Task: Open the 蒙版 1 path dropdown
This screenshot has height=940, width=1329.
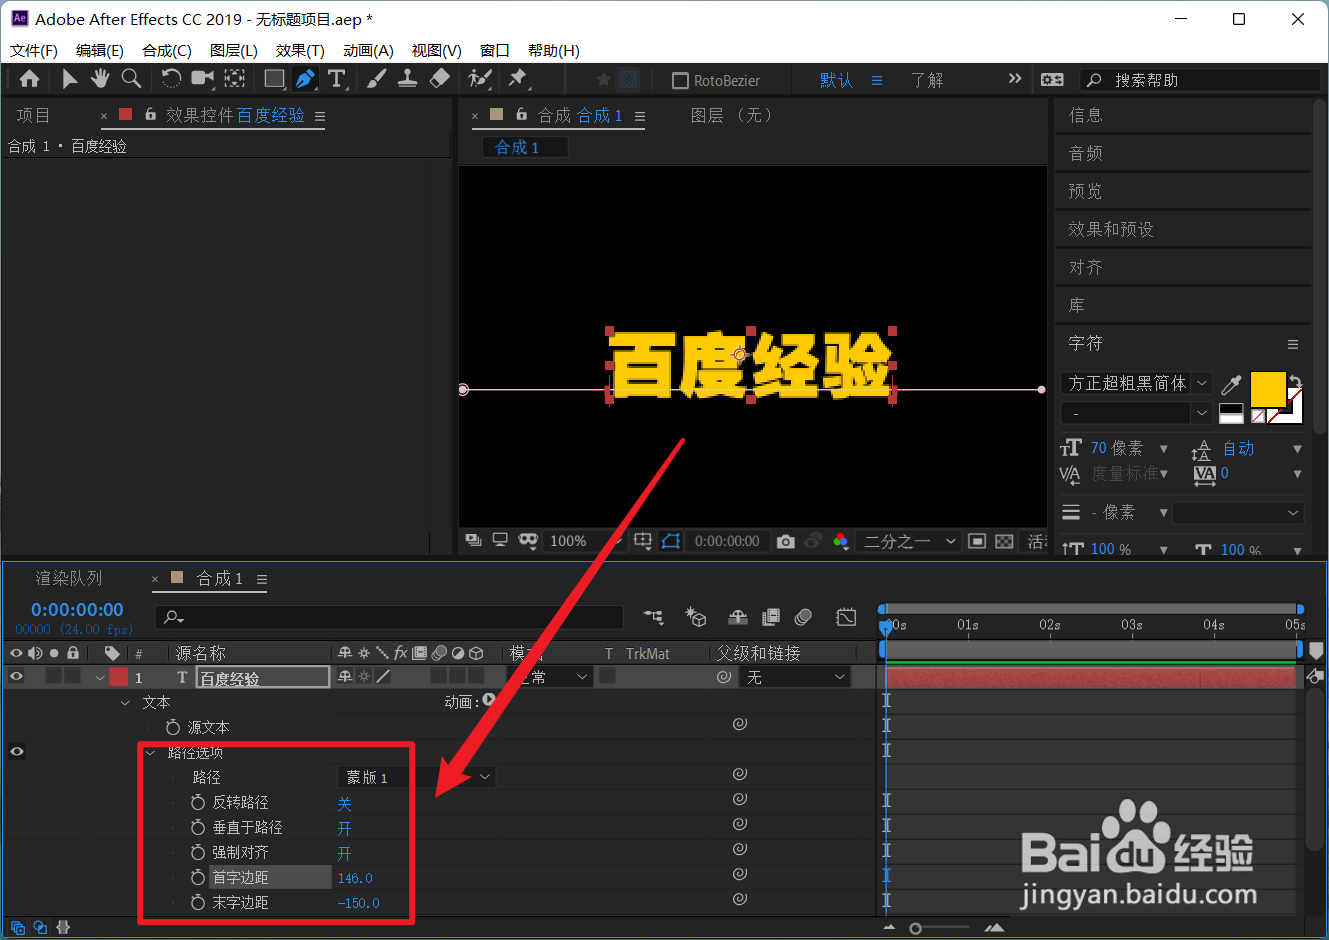Action: pos(416,777)
